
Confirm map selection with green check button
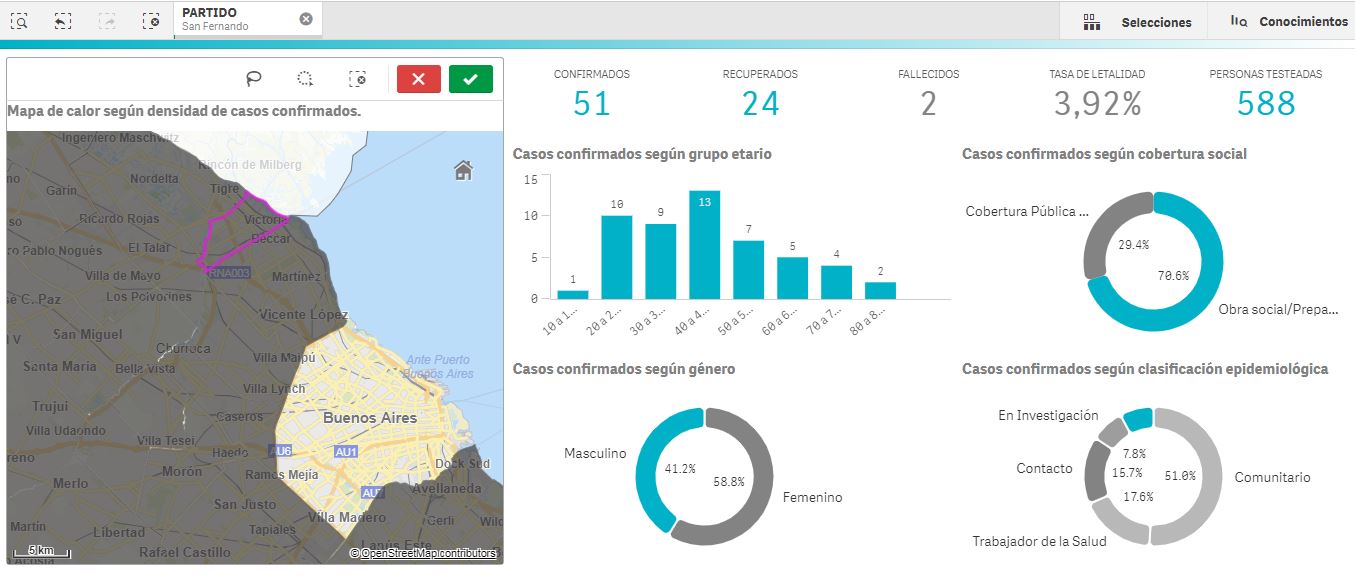point(471,79)
